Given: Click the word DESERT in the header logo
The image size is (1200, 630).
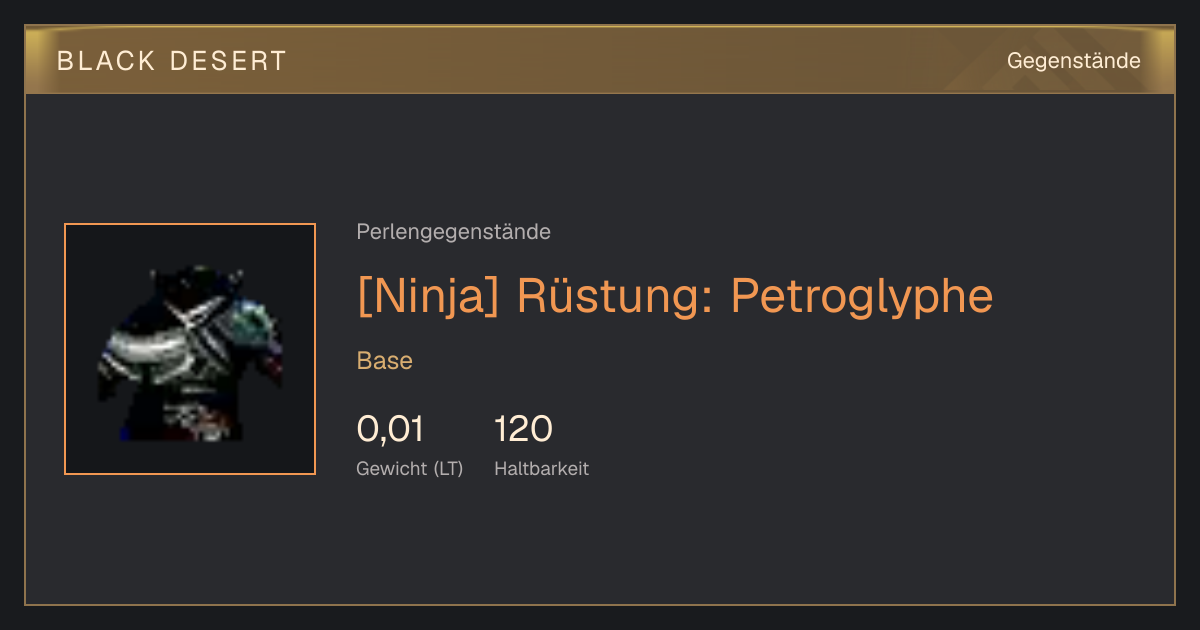Looking at the screenshot, I should click(x=229, y=61).
